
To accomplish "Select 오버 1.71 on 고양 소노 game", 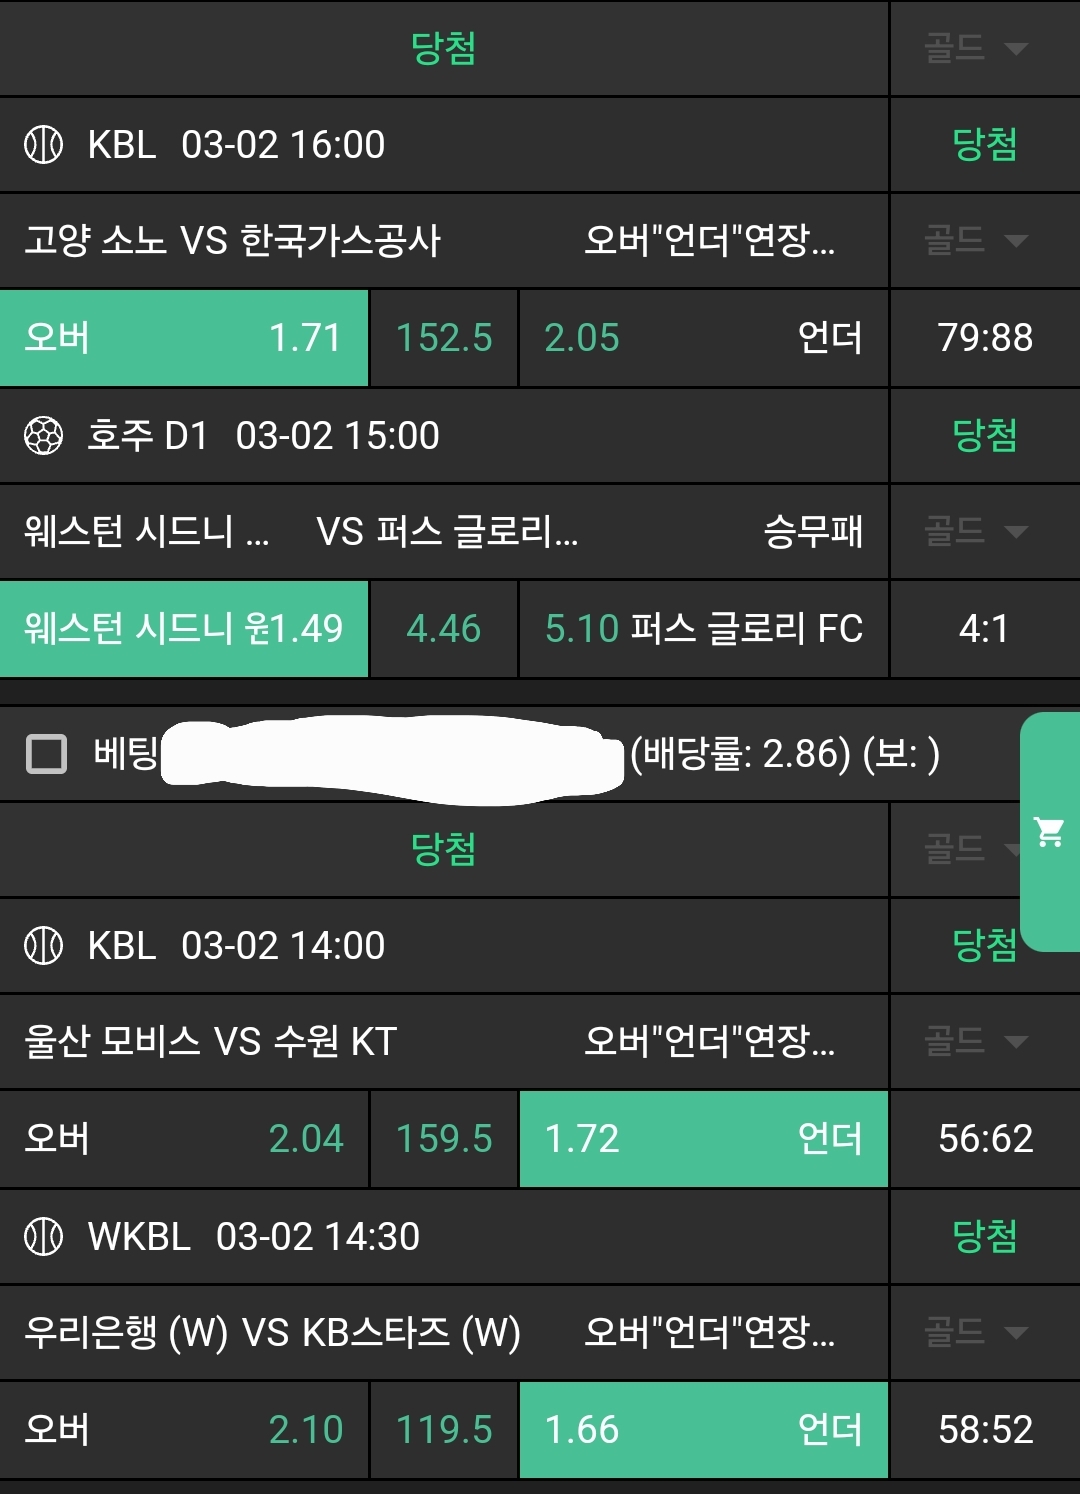I will coord(184,338).
